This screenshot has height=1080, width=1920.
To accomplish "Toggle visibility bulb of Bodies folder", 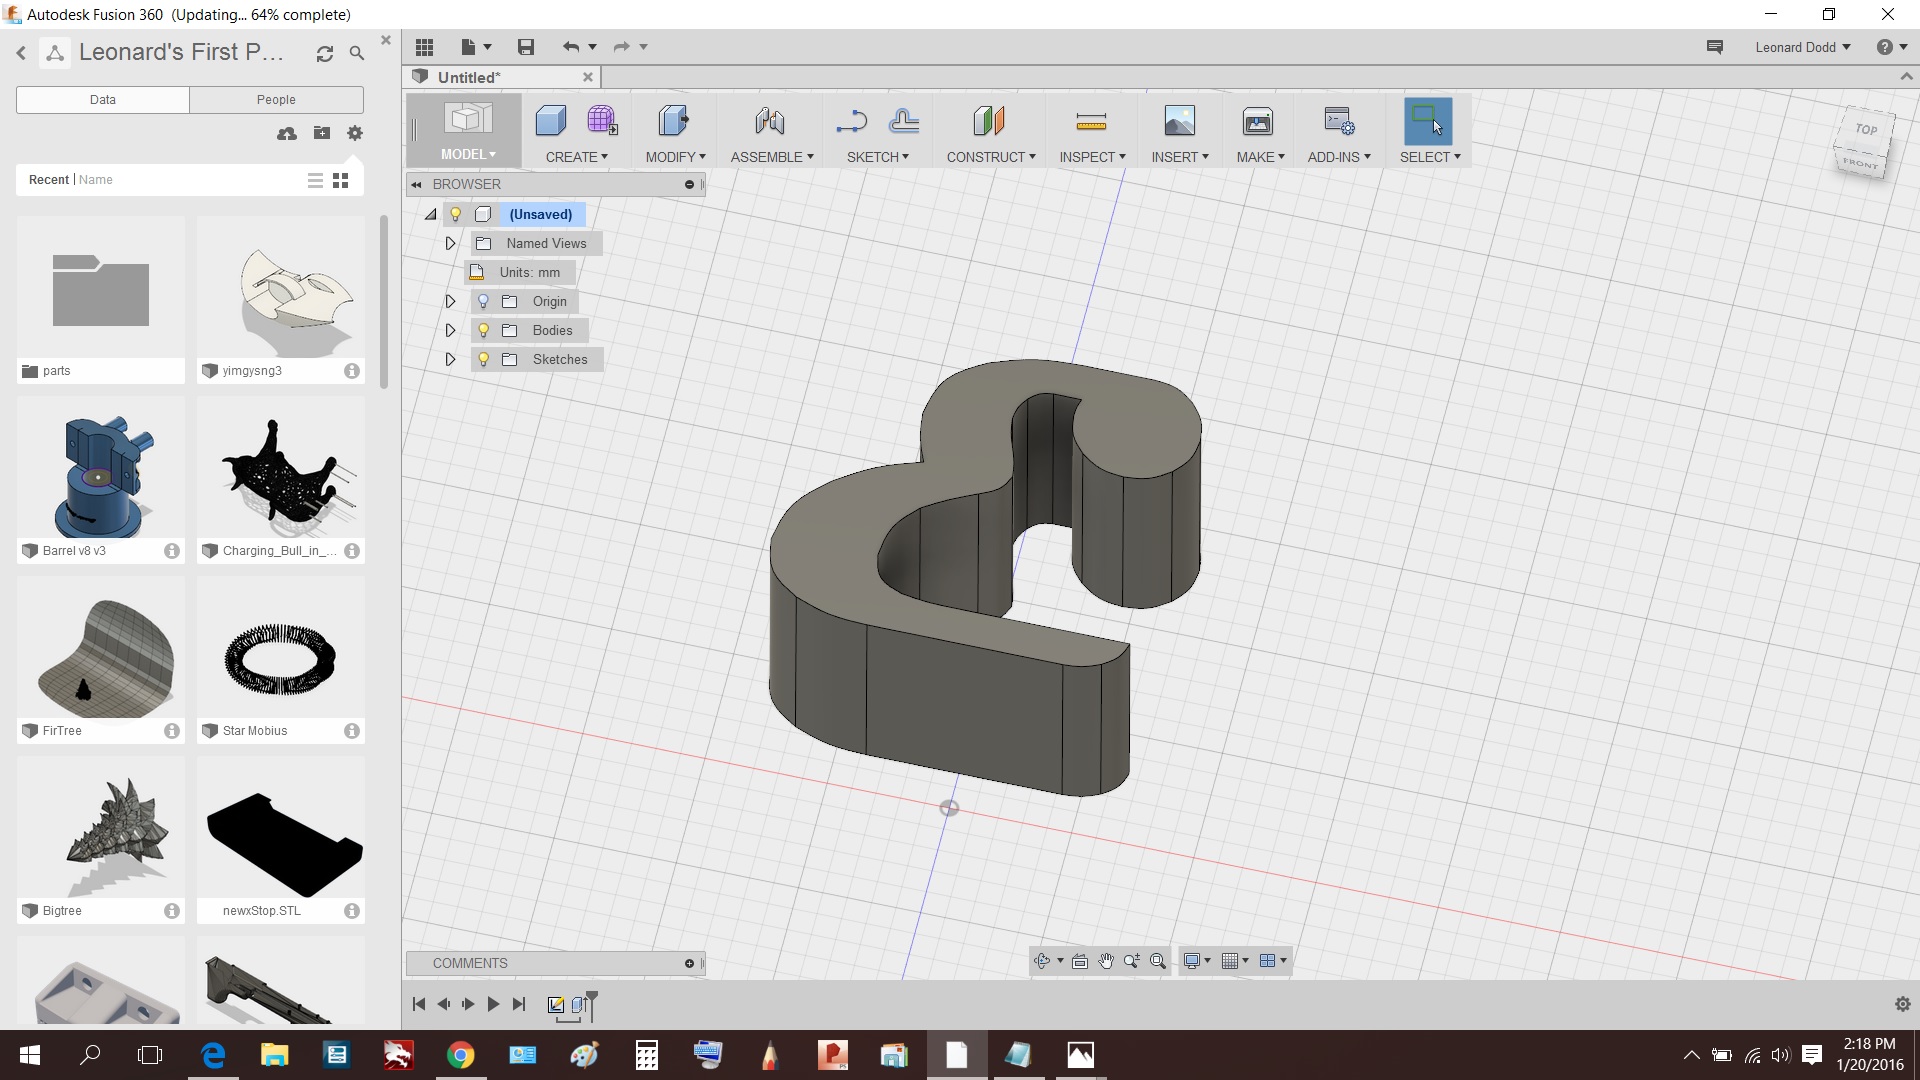I will tap(483, 330).
